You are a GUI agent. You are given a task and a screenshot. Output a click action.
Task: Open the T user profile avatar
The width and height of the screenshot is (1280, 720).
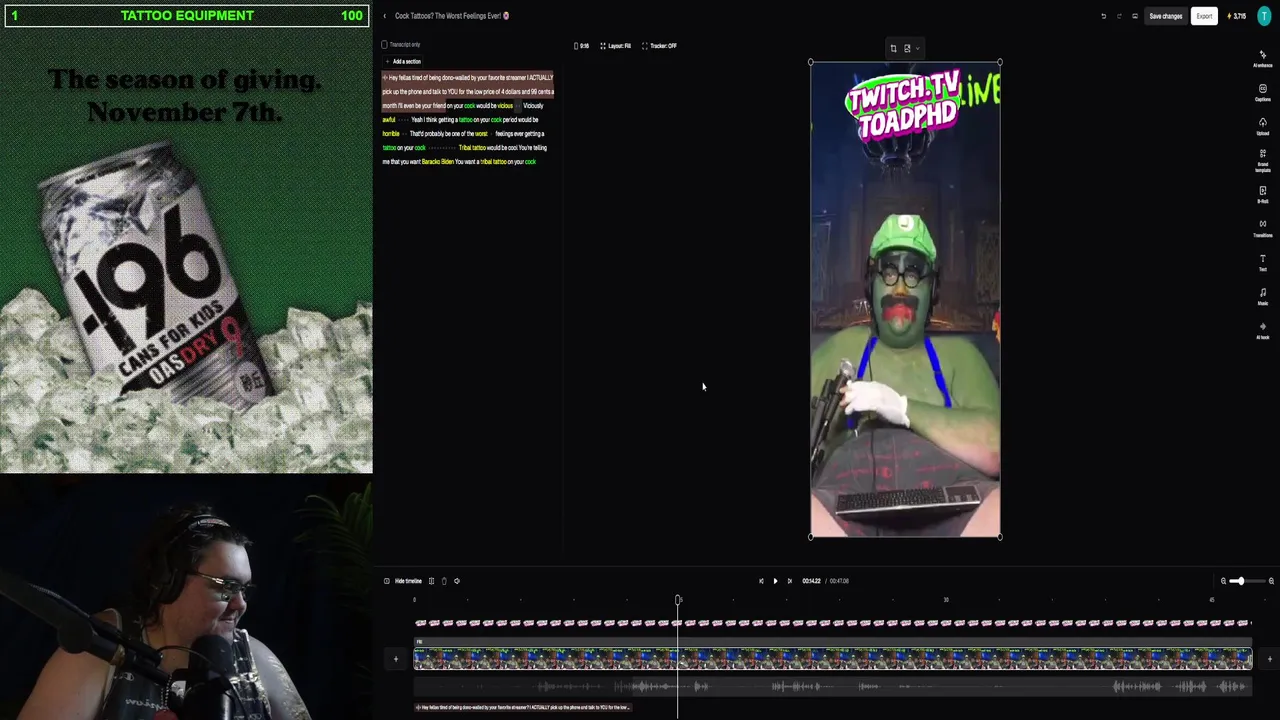click(1265, 16)
